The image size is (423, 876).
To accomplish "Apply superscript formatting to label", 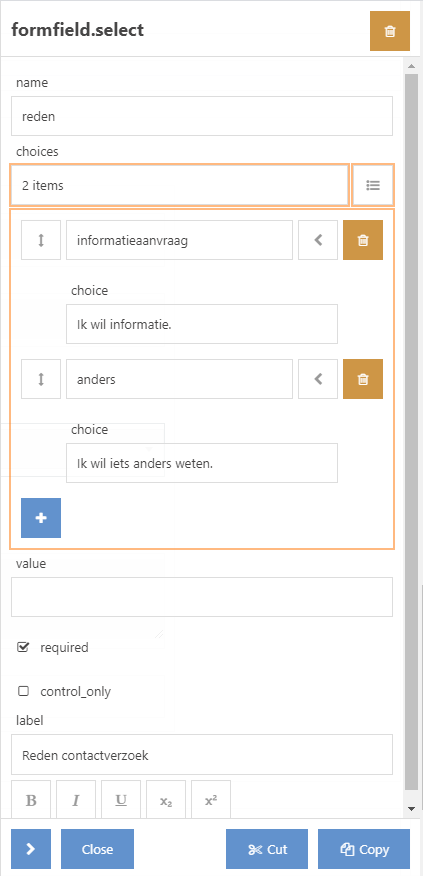I will 211,800.
